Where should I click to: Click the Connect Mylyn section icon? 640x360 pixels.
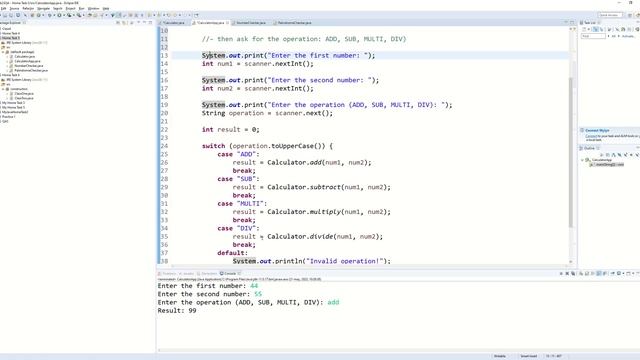pos(582,130)
